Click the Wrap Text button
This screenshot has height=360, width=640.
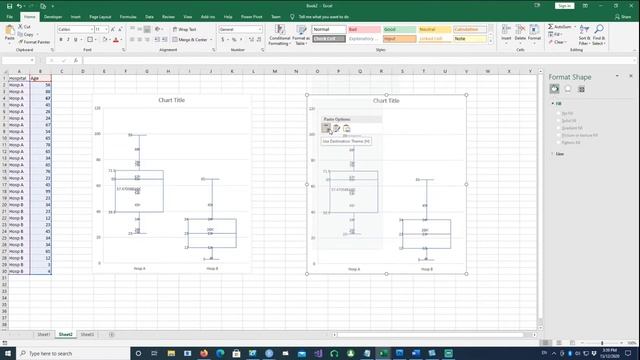coord(184,29)
